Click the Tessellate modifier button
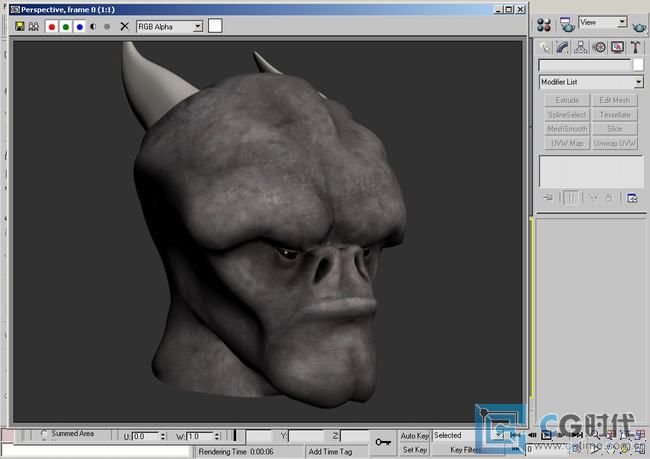 coord(615,115)
